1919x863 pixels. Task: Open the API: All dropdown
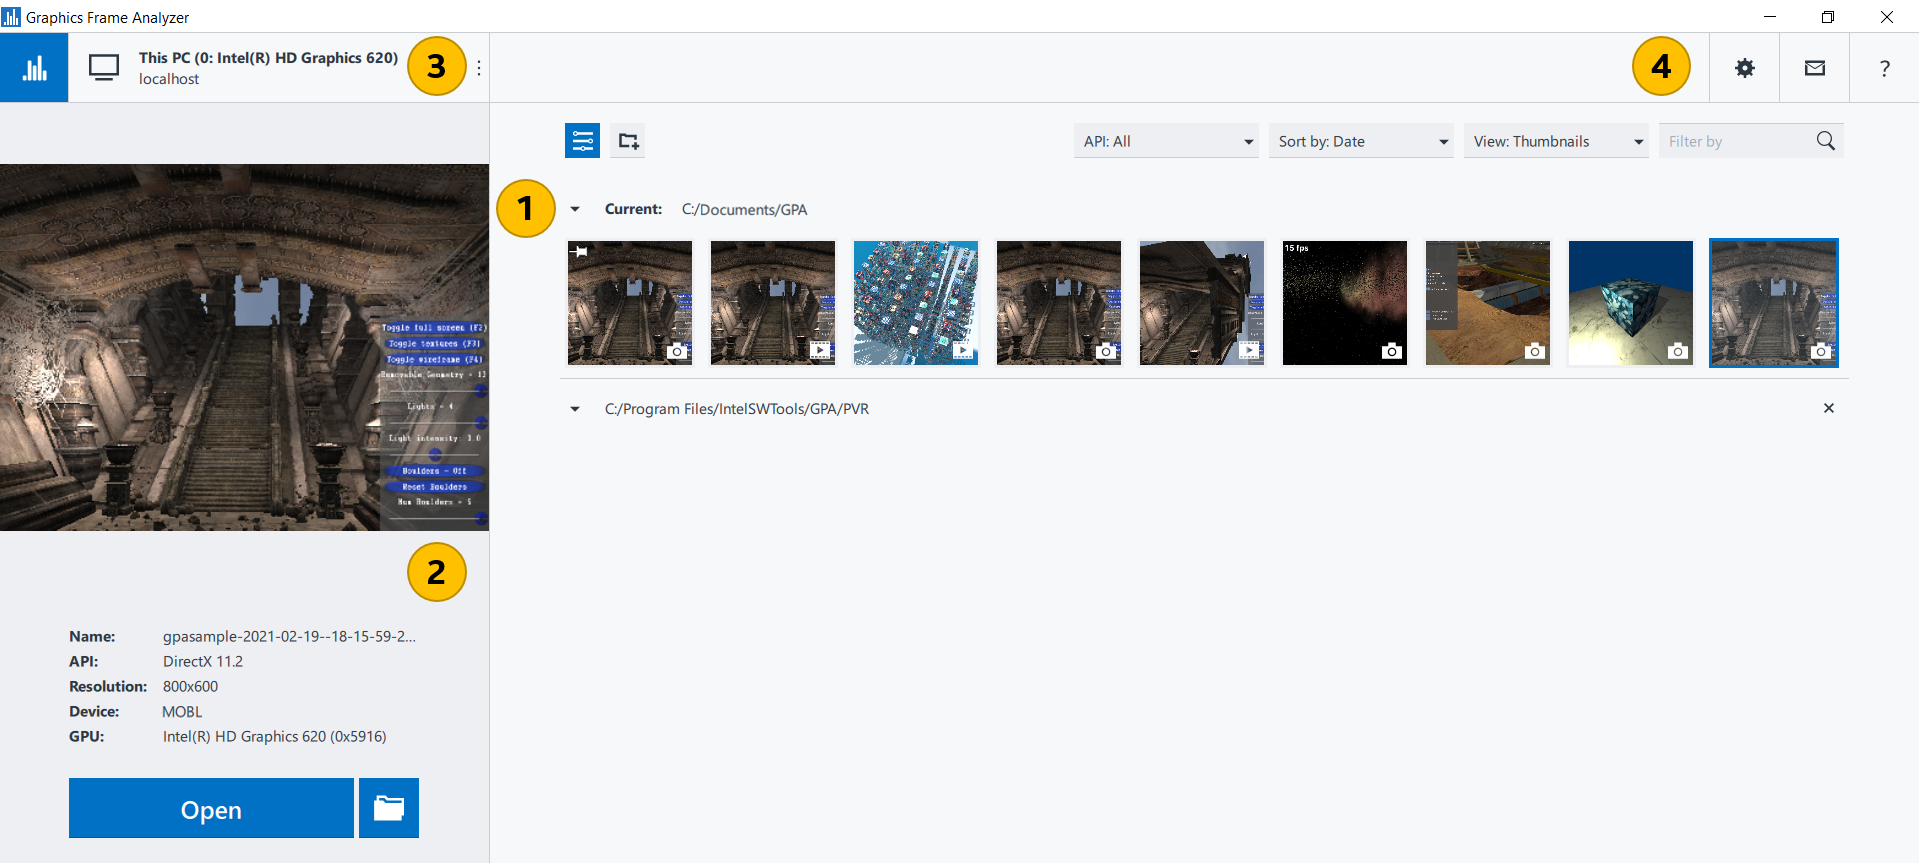click(1166, 141)
